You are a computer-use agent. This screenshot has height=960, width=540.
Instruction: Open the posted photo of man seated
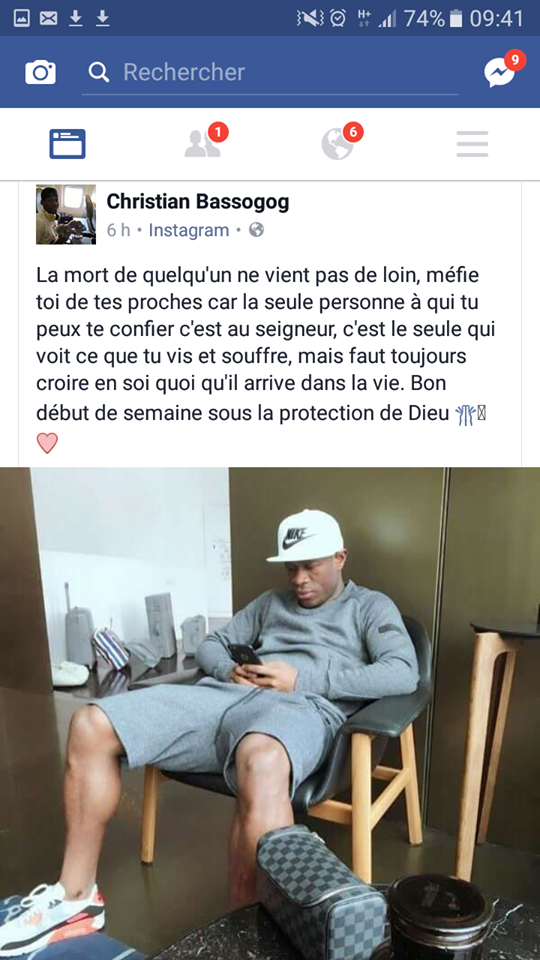coord(270,713)
